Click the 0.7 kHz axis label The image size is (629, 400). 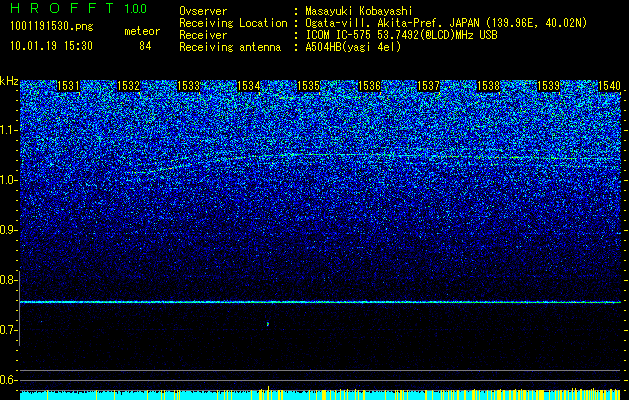(x=8, y=330)
